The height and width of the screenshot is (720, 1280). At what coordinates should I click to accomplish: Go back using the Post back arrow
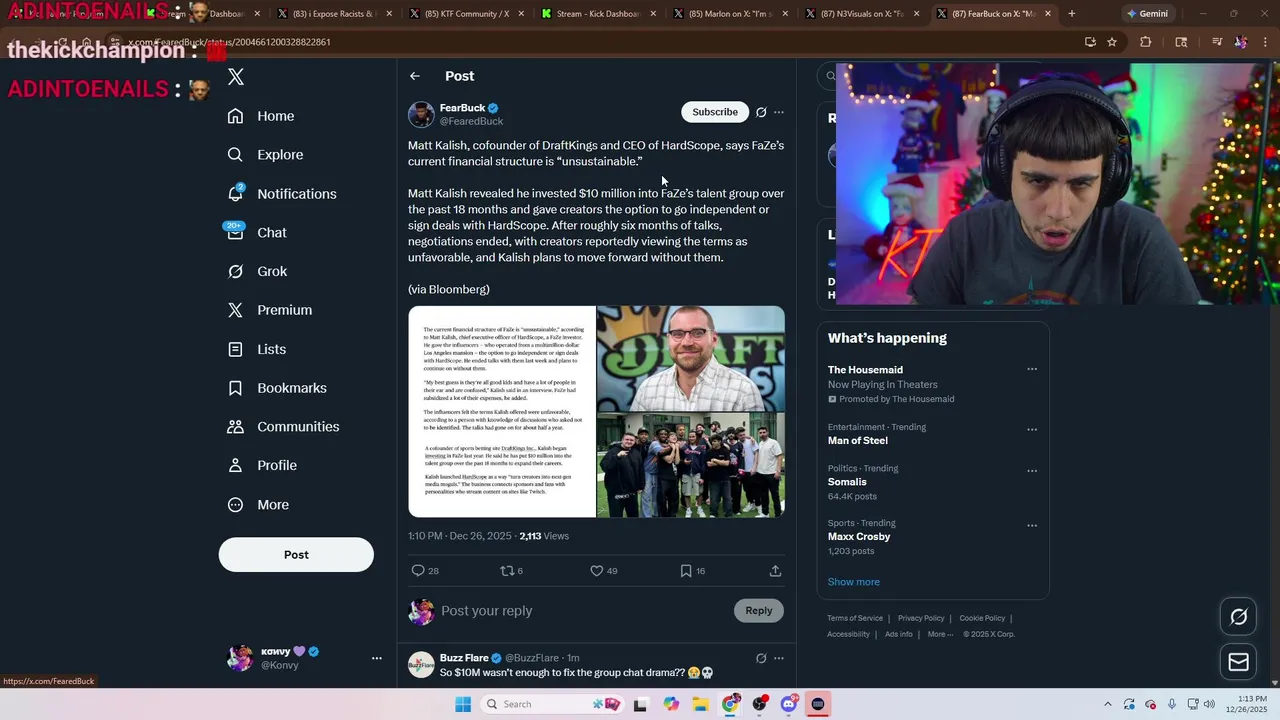coord(414,76)
